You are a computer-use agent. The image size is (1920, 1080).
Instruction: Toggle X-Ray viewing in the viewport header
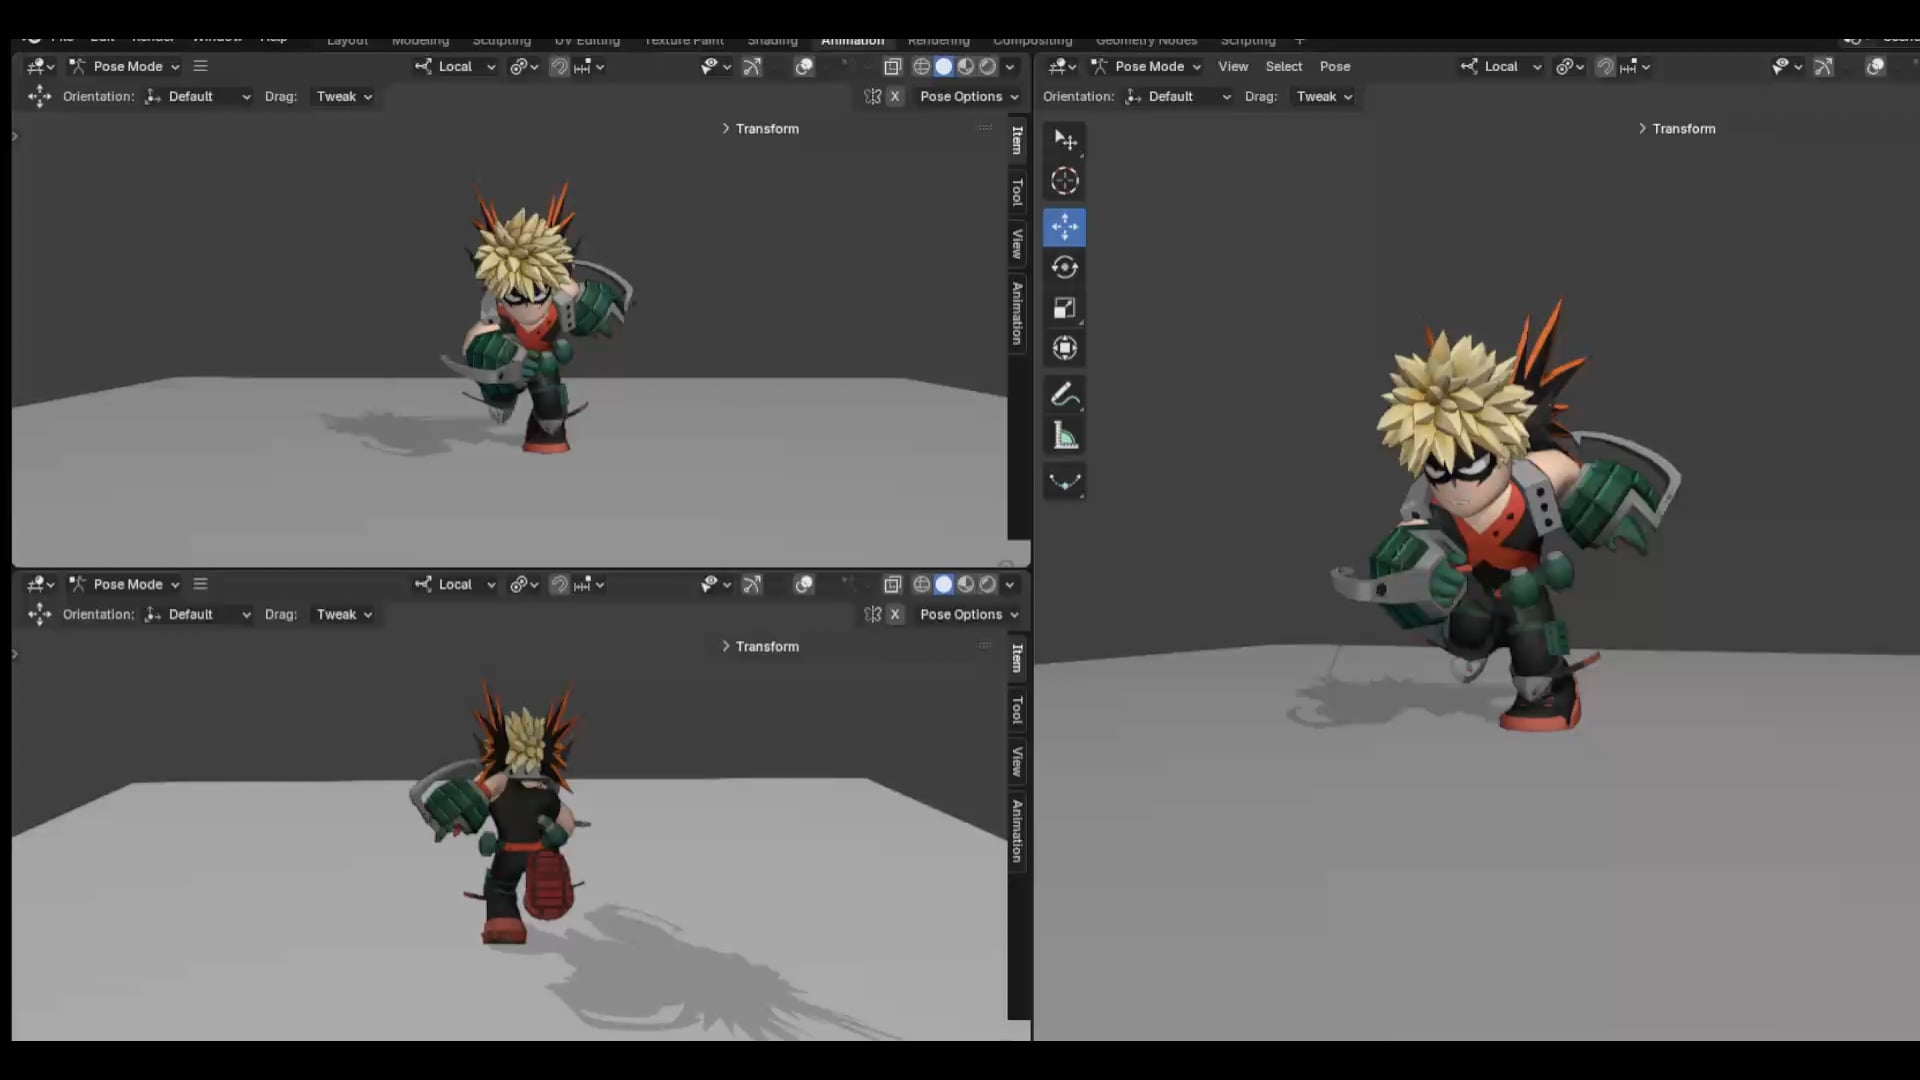[893, 66]
